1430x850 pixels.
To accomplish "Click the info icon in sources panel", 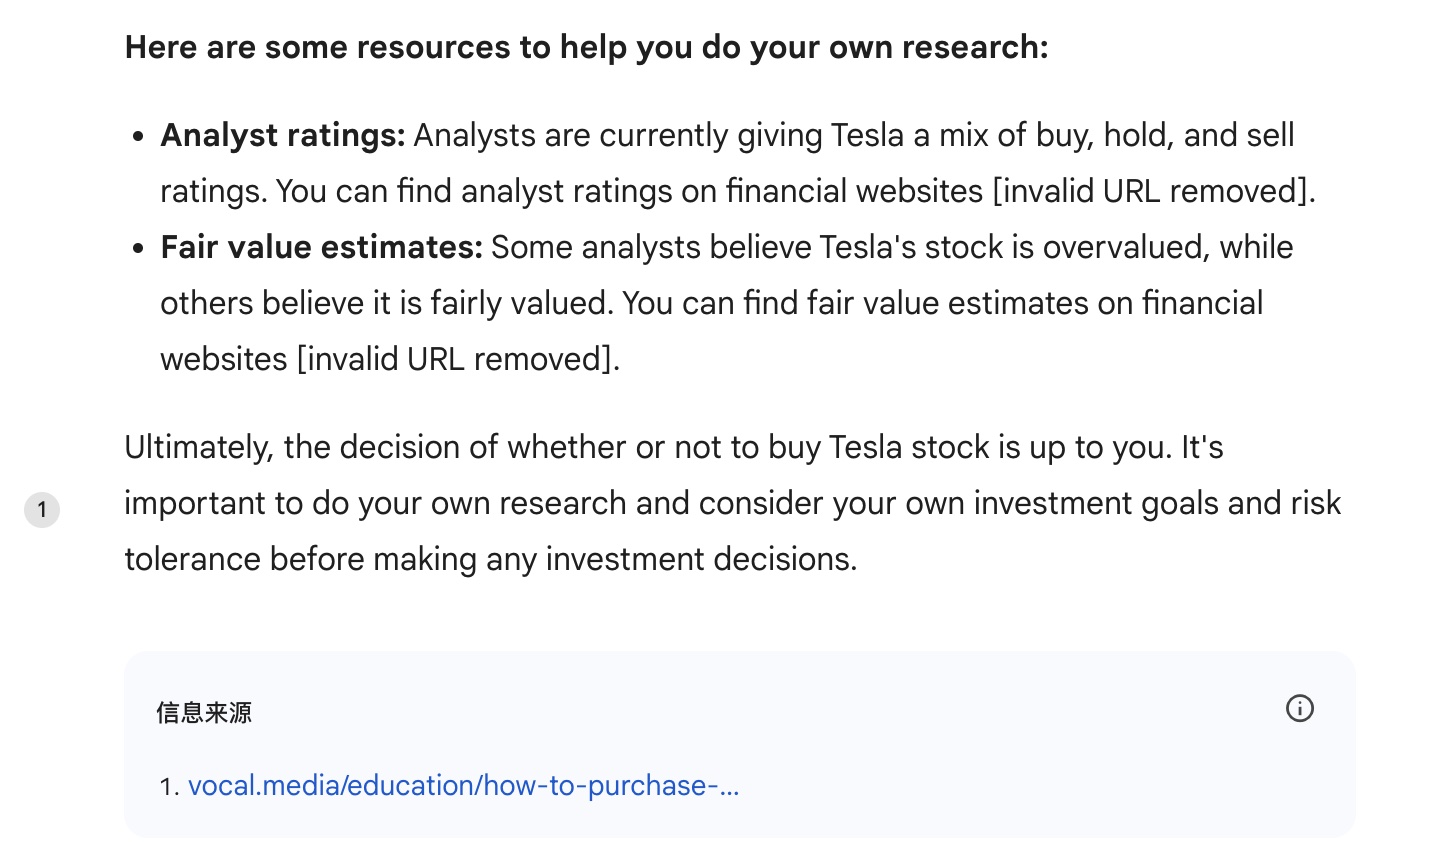I will (x=1299, y=708).
